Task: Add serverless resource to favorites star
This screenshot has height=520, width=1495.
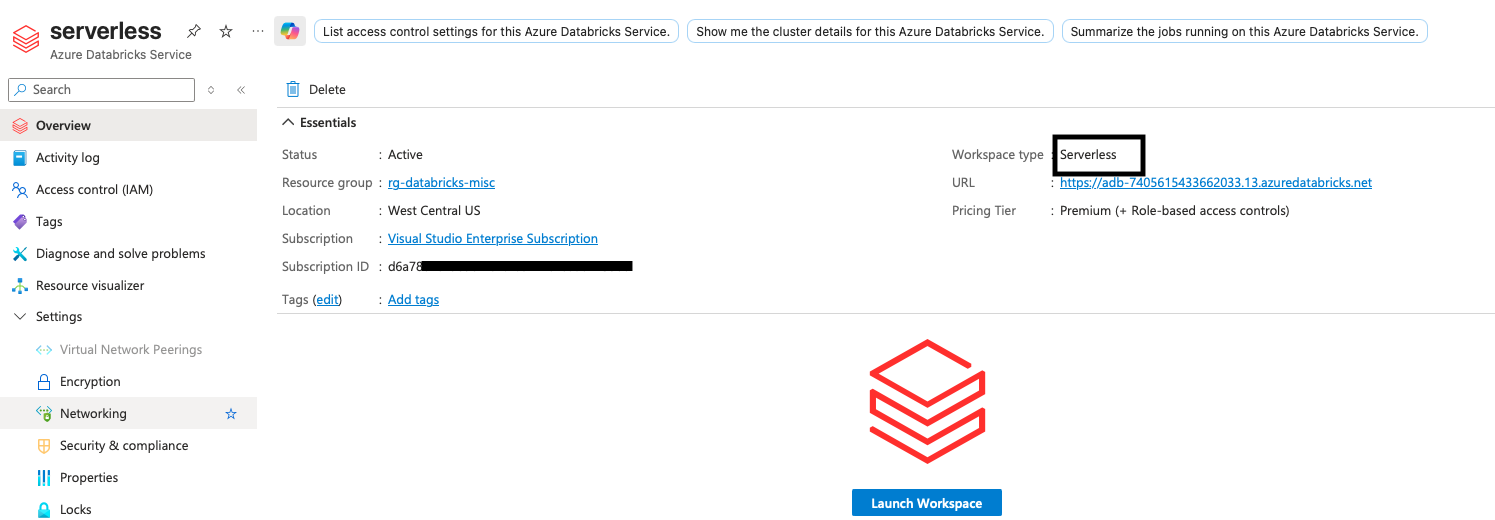Action: click(226, 31)
